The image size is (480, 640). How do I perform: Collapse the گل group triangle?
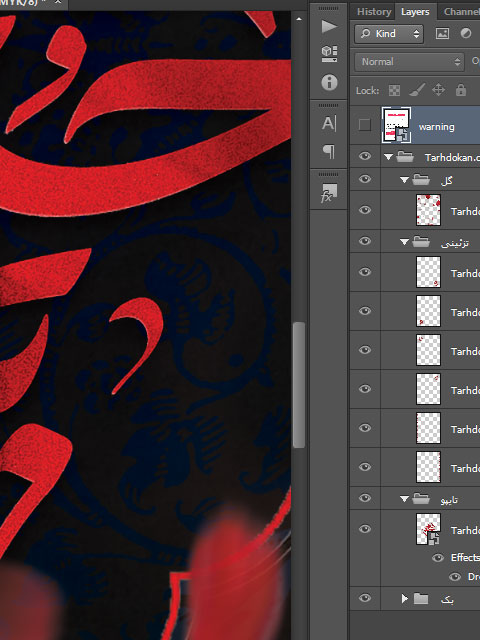coord(404,180)
